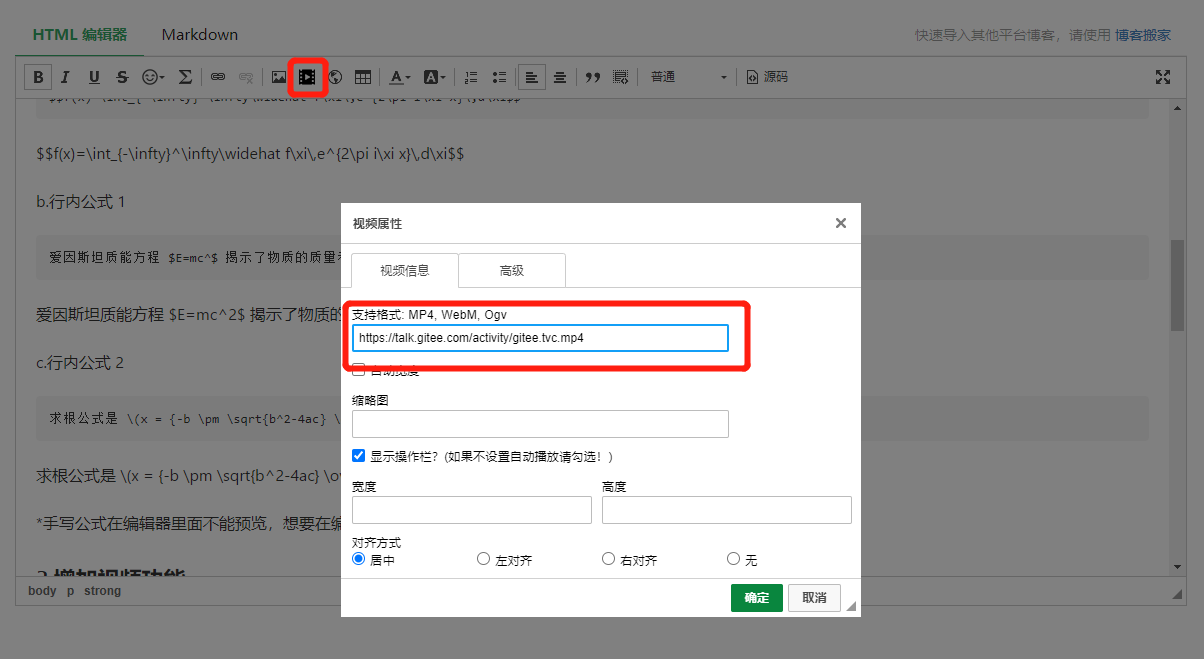Viewport: 1204px width, 659px height.
Task: Click the bulleted list icon
Action: 500,77
